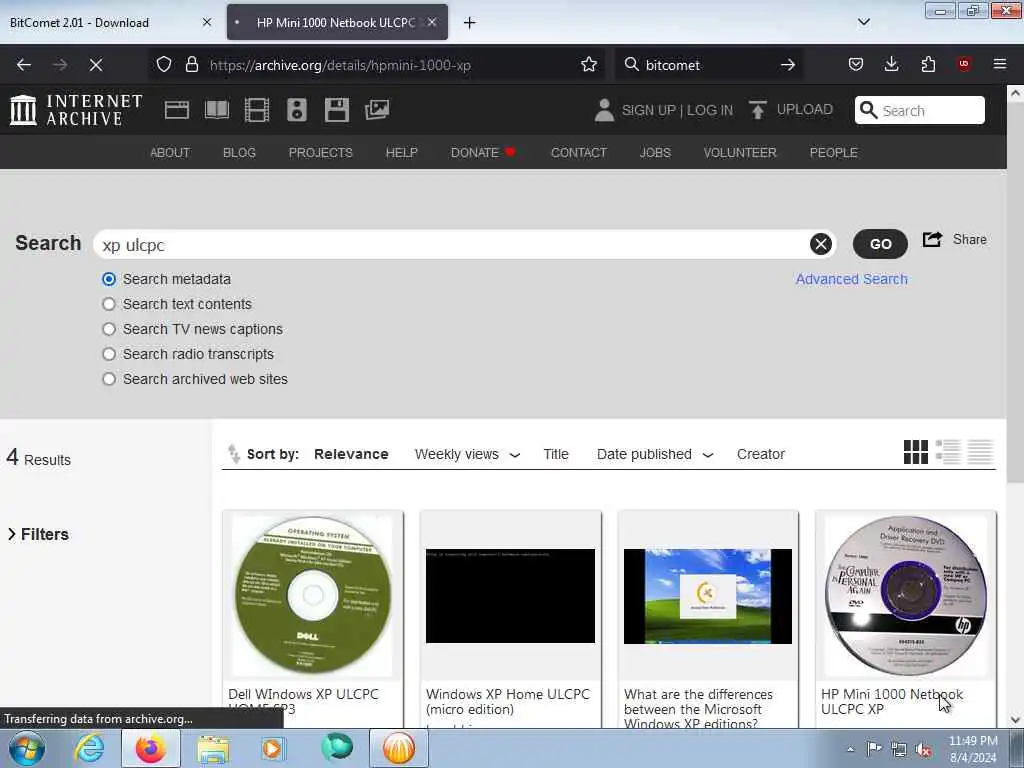Click the GO search button

880,244
